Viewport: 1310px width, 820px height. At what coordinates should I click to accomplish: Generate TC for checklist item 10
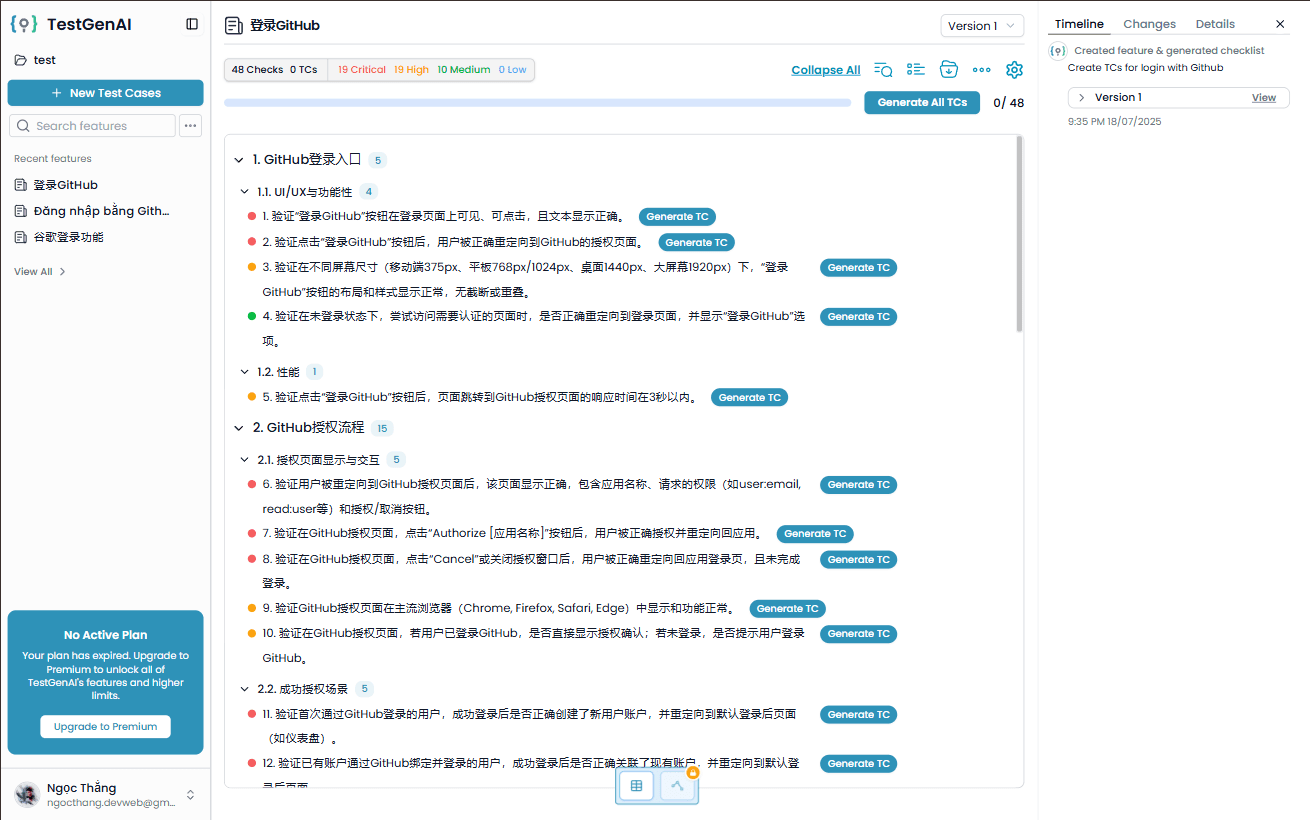(x=858, y=634)
